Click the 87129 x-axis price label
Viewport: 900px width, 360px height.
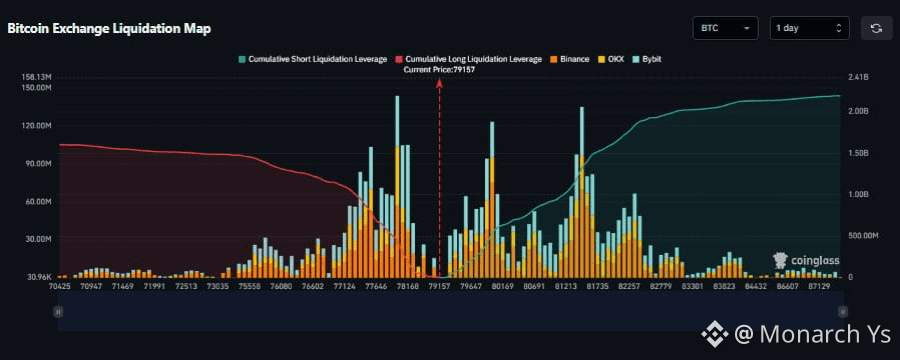(820, 285)
